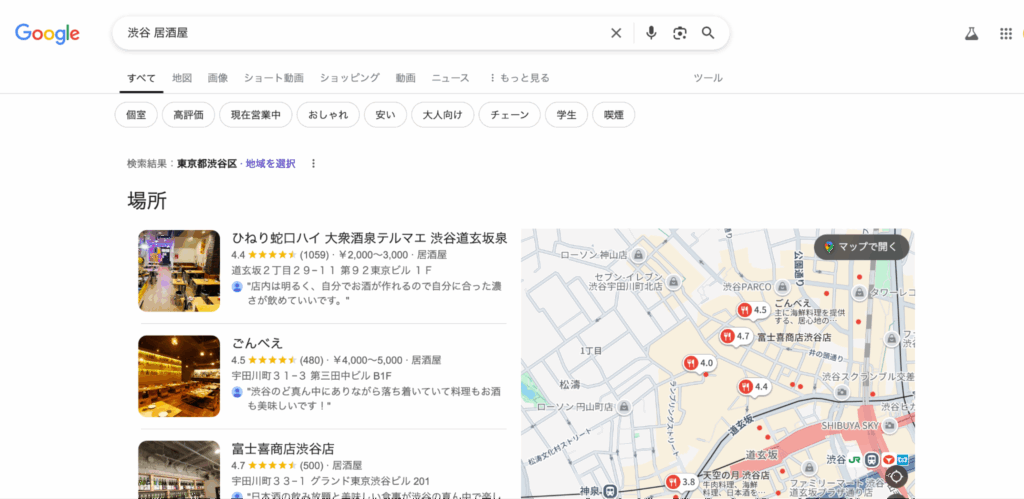
Task: Click address 道玄坂２丁目２９−１１ 第９２東京ビル
Action: coord(332,270)
